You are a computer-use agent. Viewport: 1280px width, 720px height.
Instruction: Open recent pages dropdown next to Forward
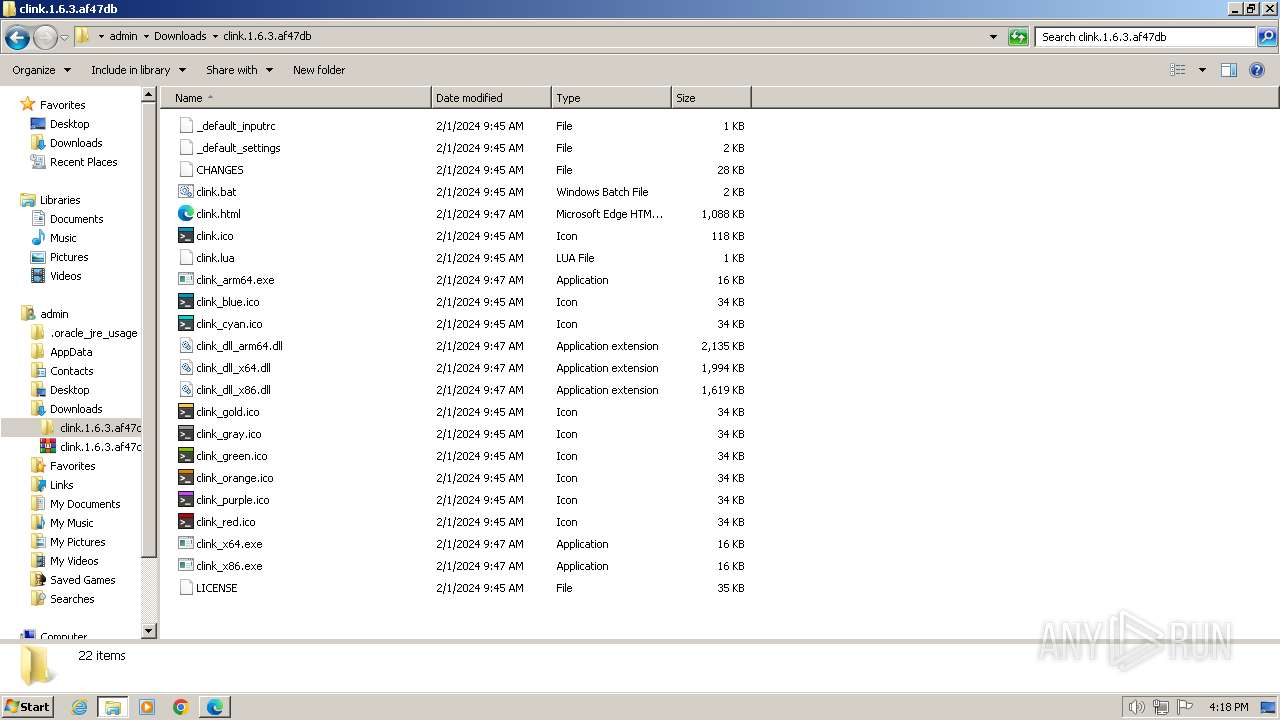pyautogui.click(x=64, y=37)
